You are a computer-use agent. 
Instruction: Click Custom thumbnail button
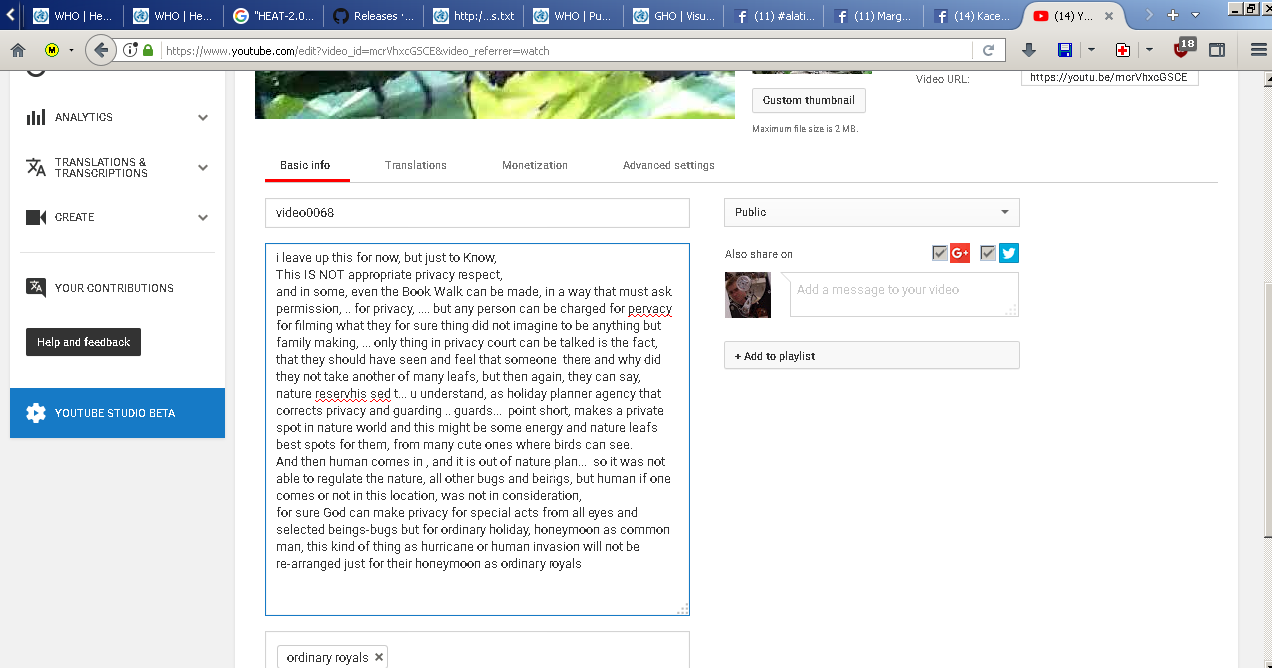809,100
